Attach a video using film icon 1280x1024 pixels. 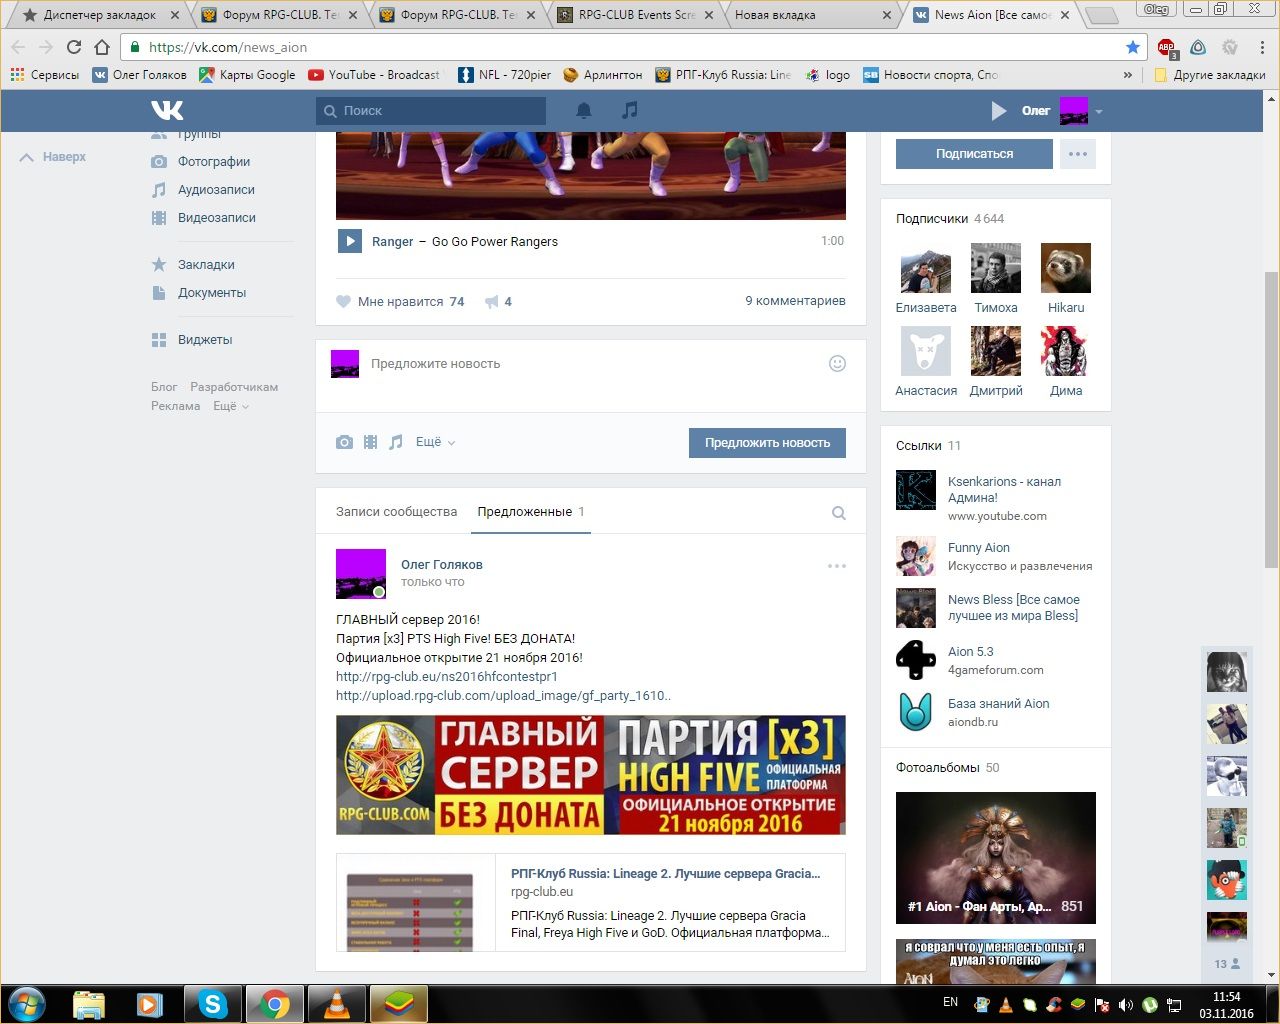pyautogui.click(x=370, y=442)
